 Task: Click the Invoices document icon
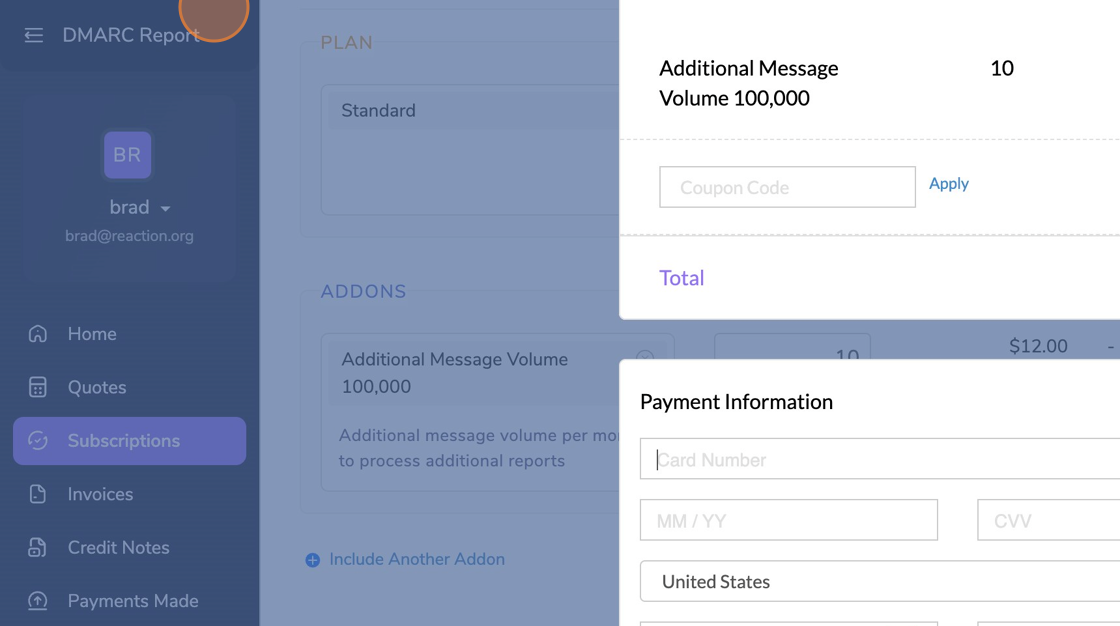click(x=38, y=494)
